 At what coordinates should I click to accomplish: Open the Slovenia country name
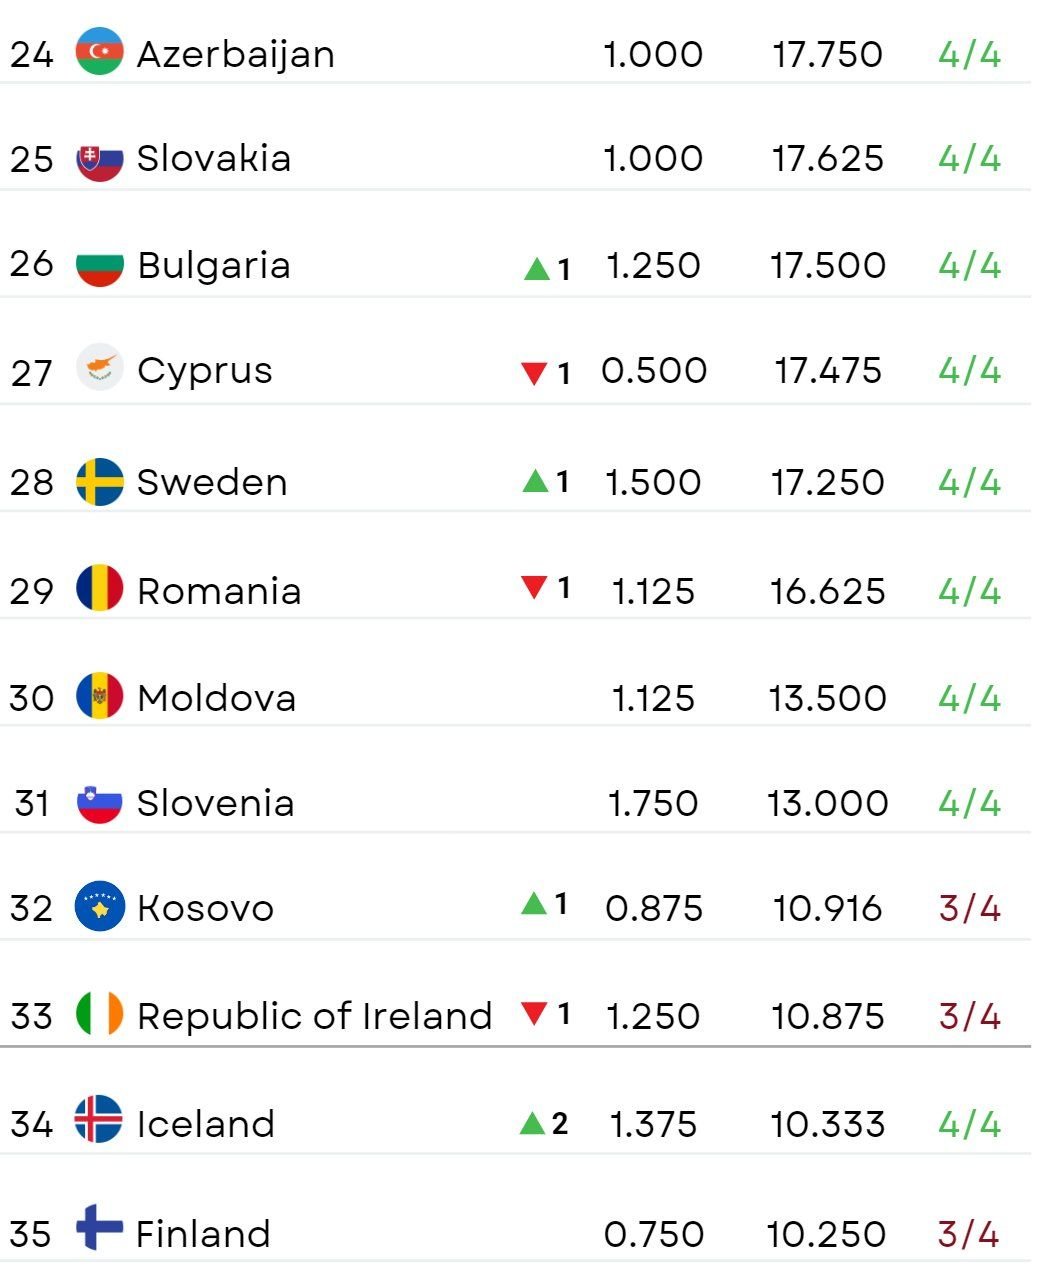click(216, 803)
